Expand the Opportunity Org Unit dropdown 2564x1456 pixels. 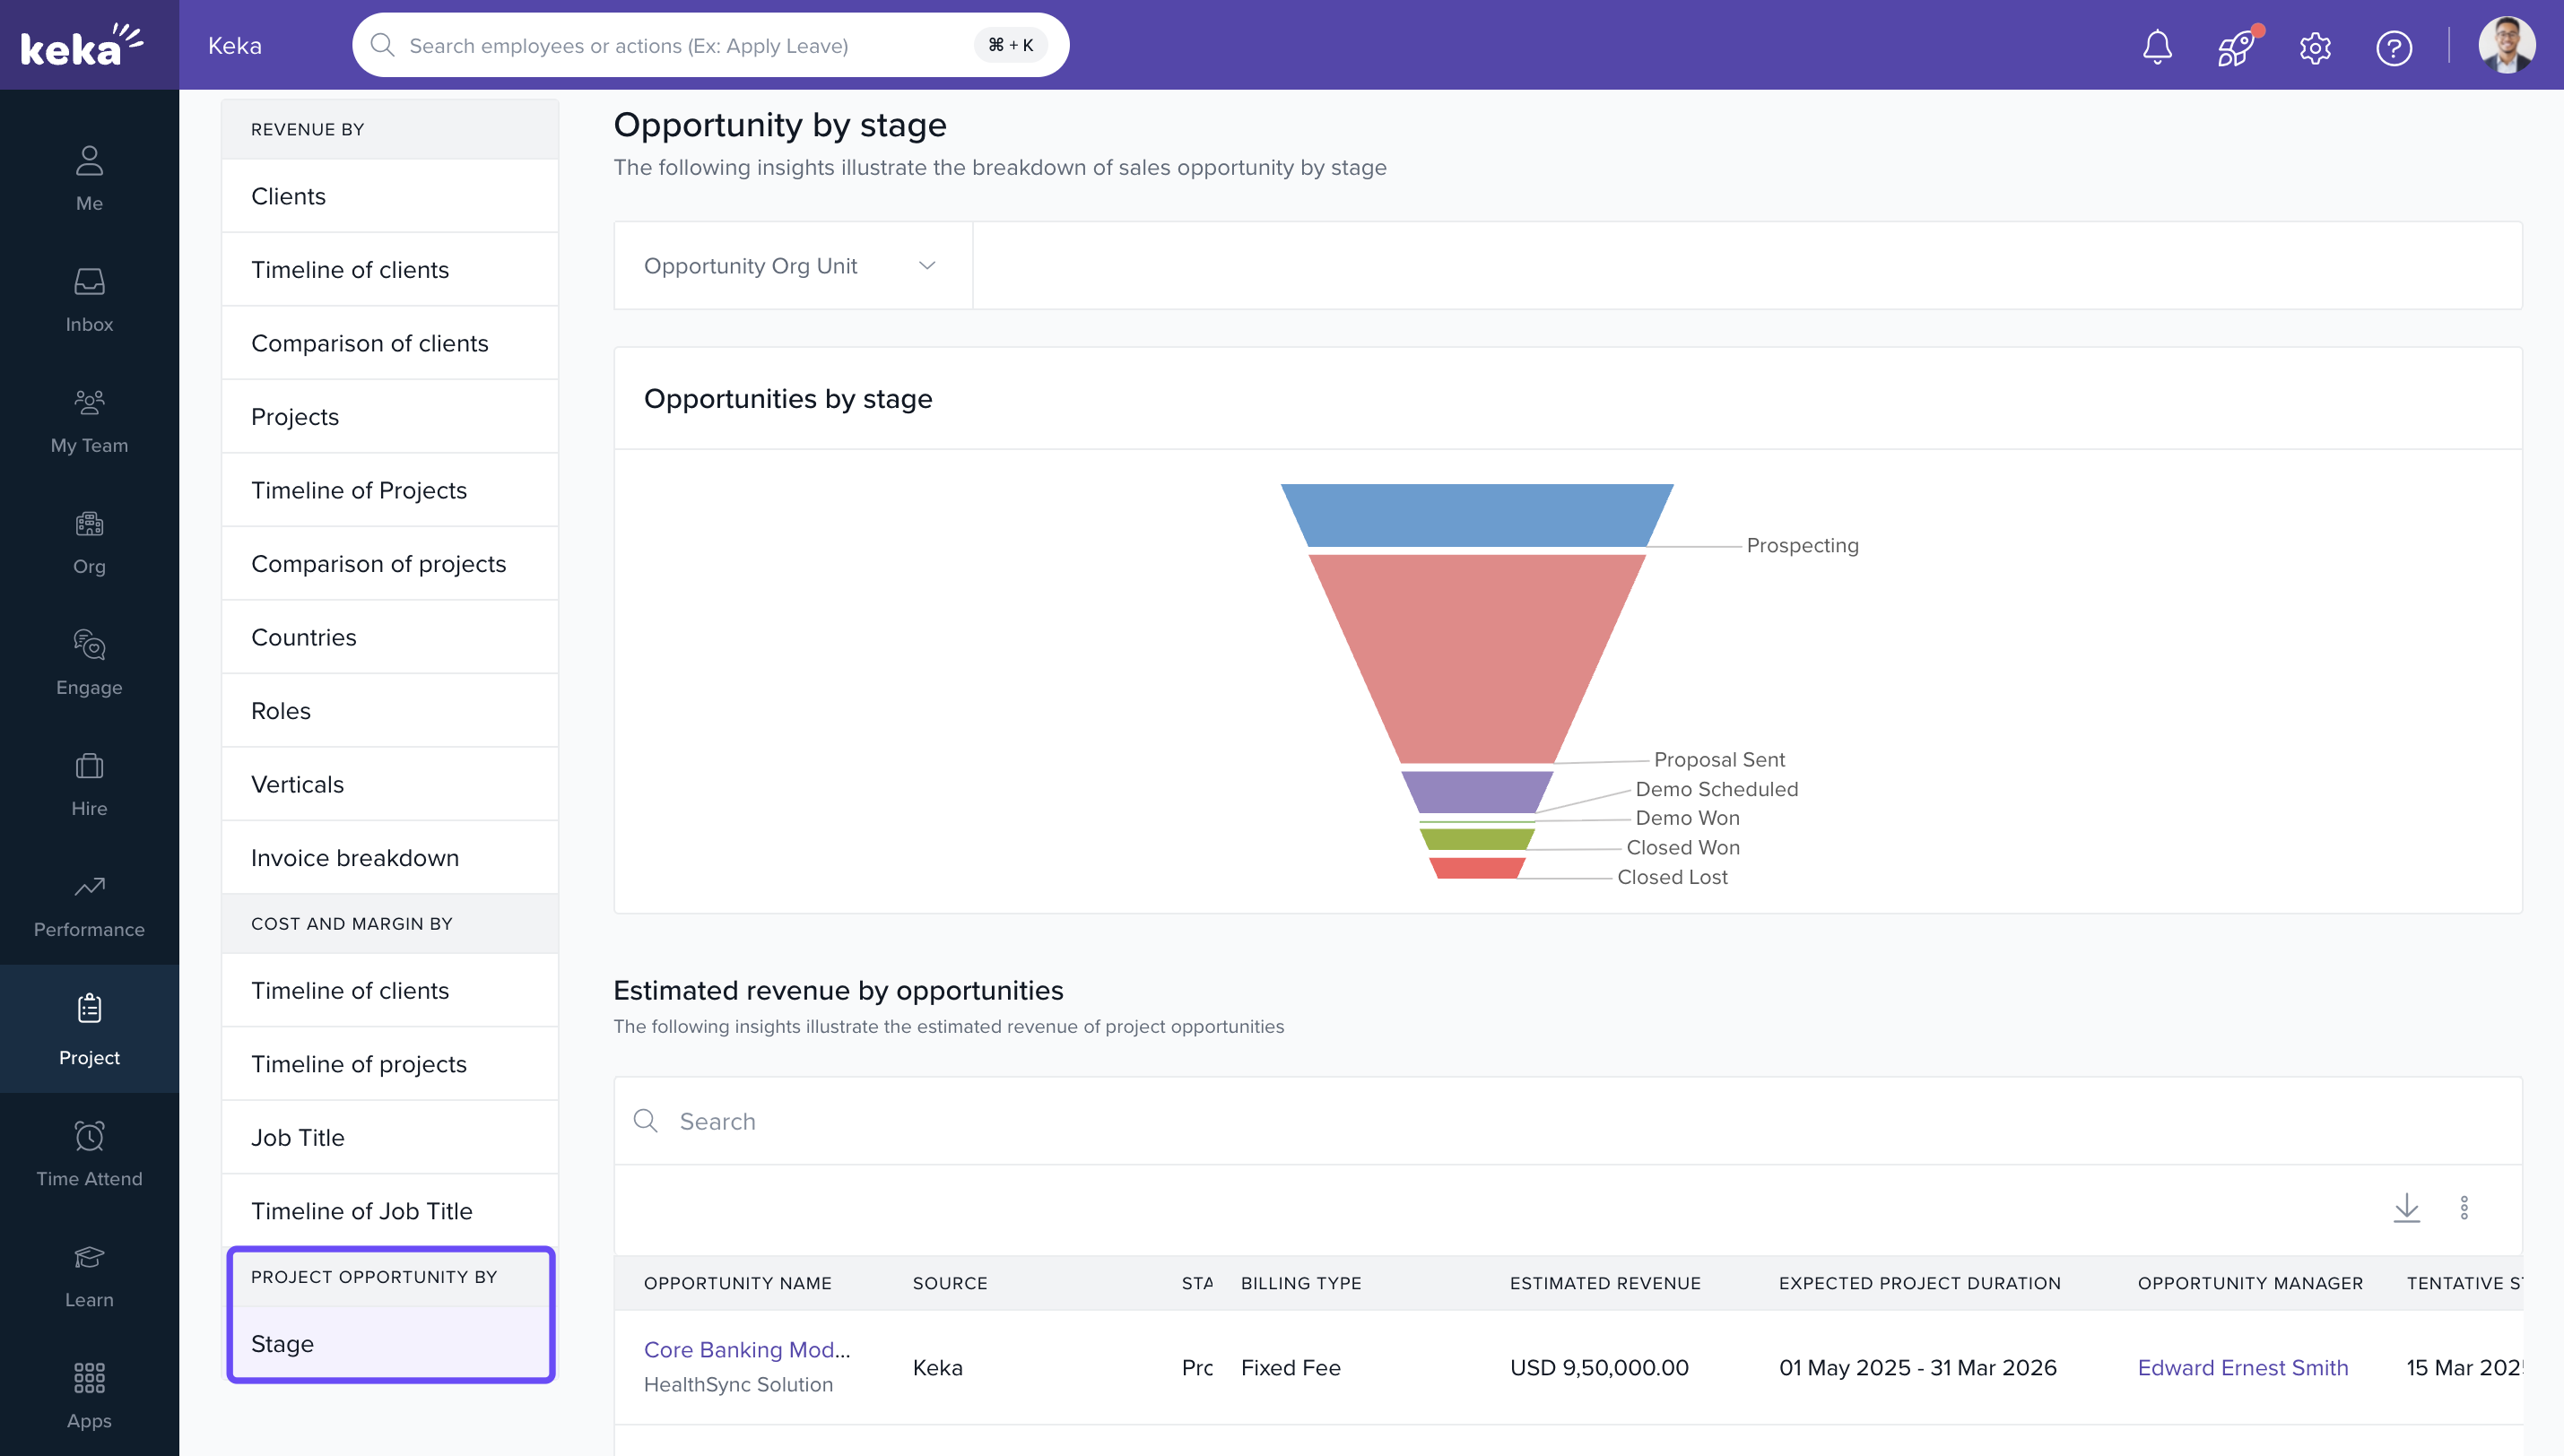[791, 266]
